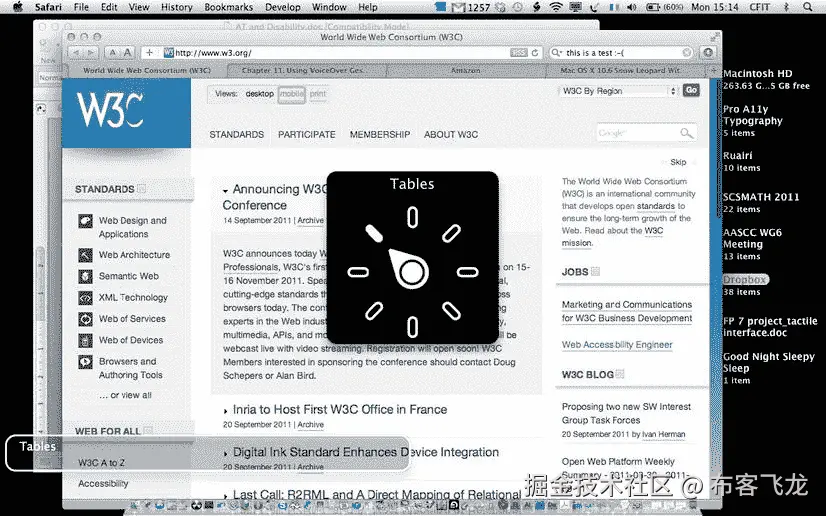
Task: Open the RSS feed icon beside WEB FOR ALL
Action: [x=148, y=430]
